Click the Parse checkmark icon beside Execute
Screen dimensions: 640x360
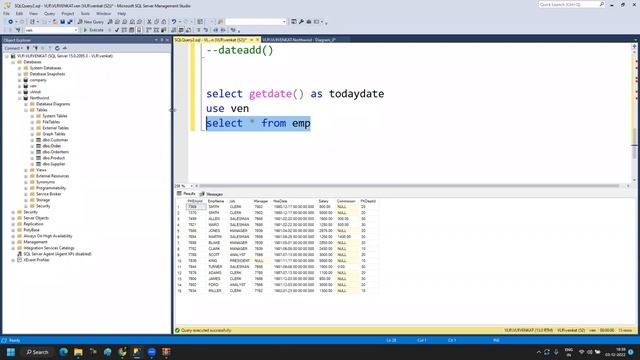117,30
